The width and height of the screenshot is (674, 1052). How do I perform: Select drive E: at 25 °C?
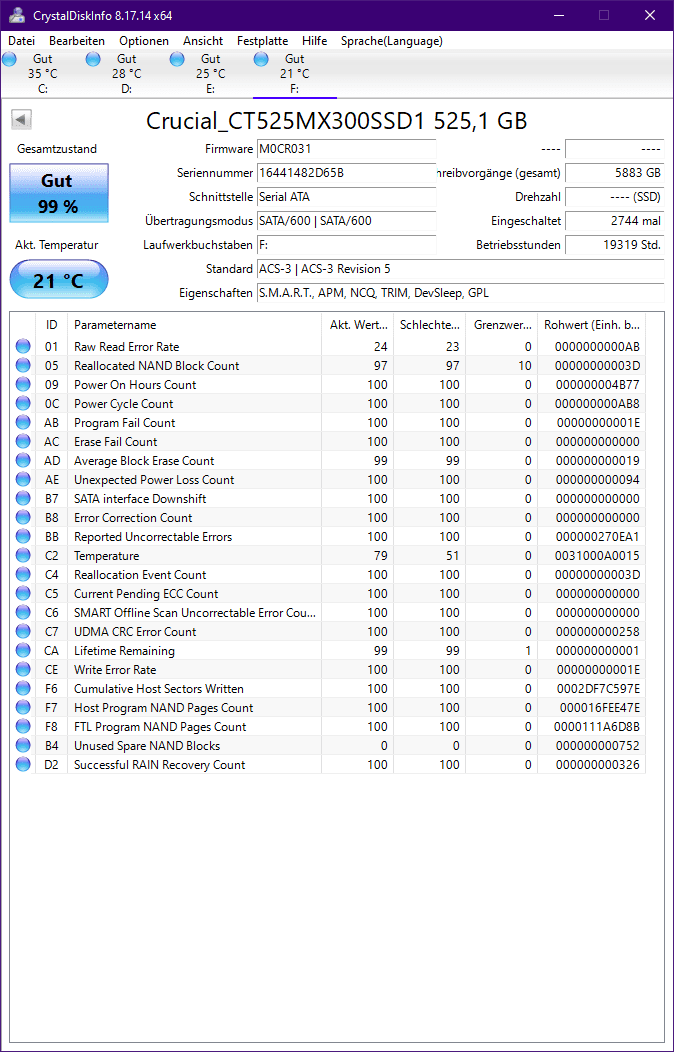point(210,74)
